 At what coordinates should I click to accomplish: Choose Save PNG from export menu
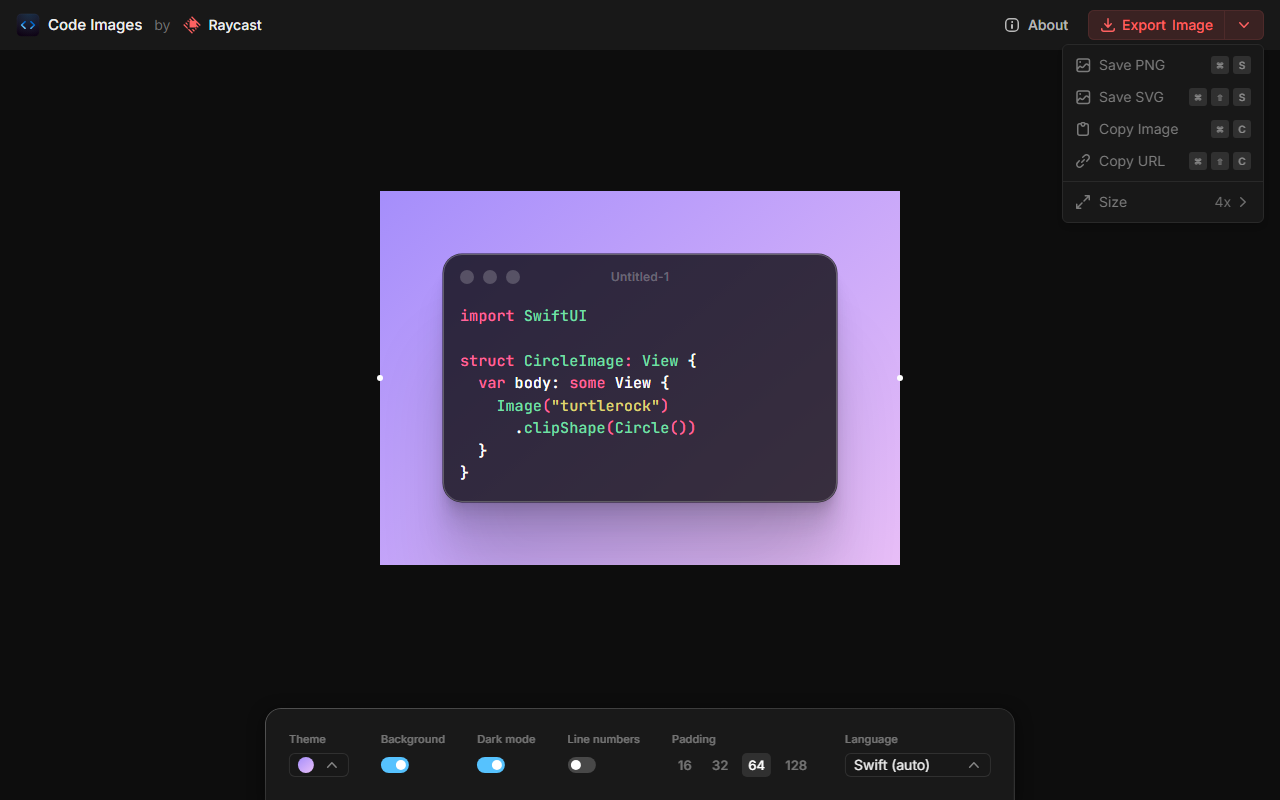[1163, 65]
